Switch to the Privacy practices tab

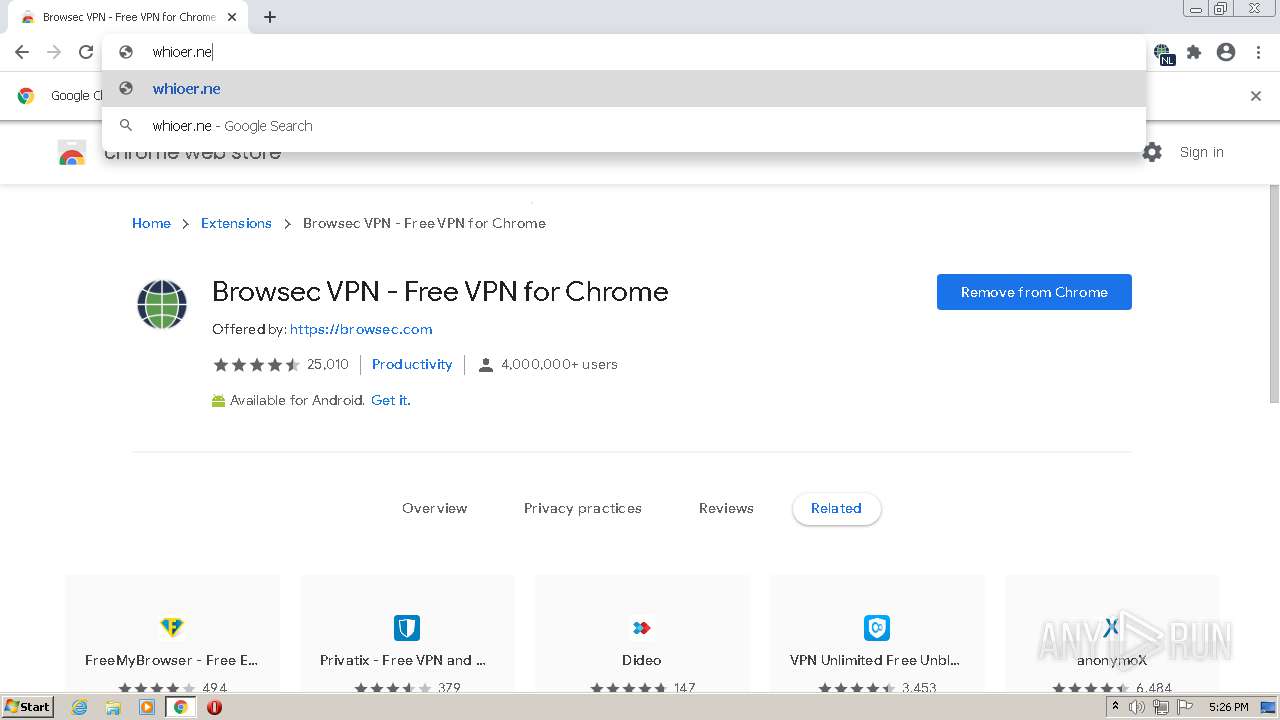[583, 508]
